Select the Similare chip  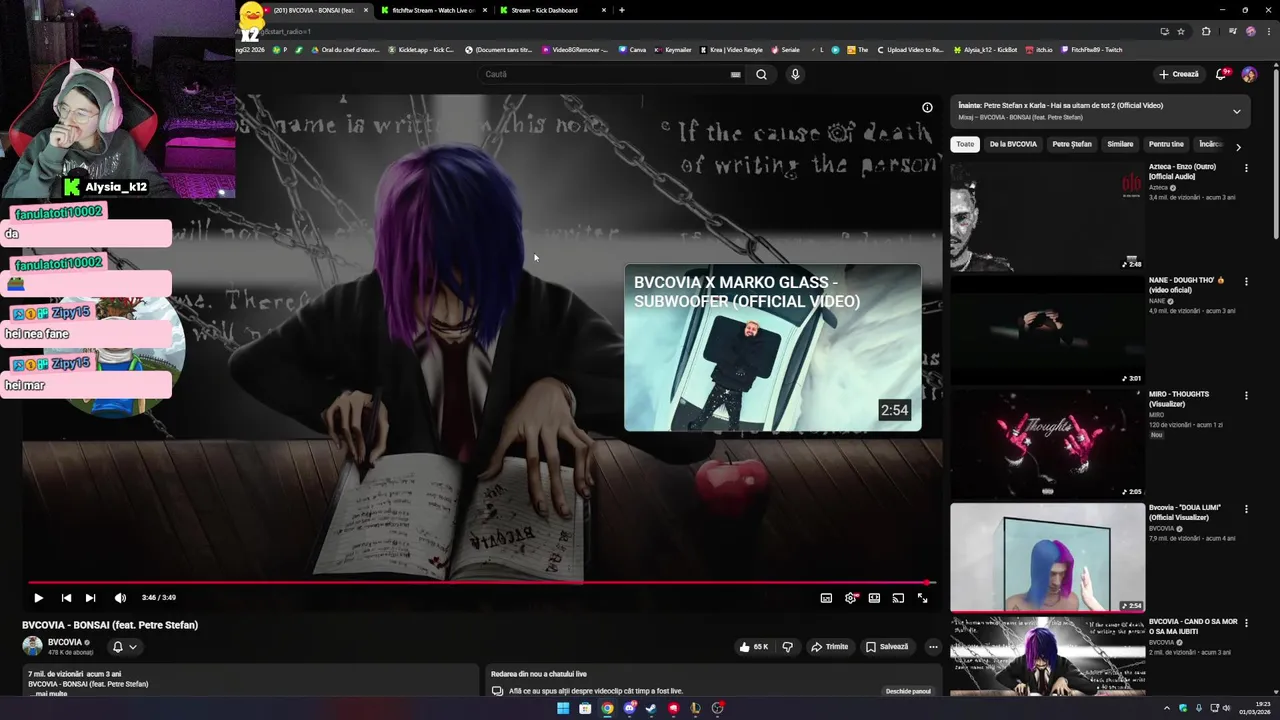click(1120, 144)
